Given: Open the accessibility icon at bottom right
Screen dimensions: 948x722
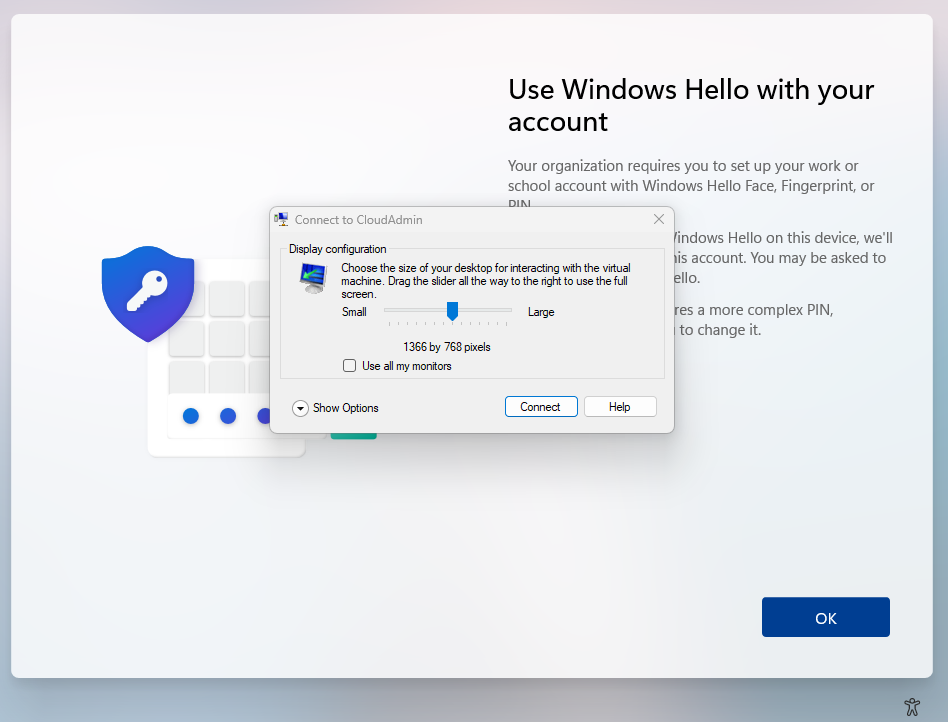Looking at the screenshot, I should coord(911,706).
